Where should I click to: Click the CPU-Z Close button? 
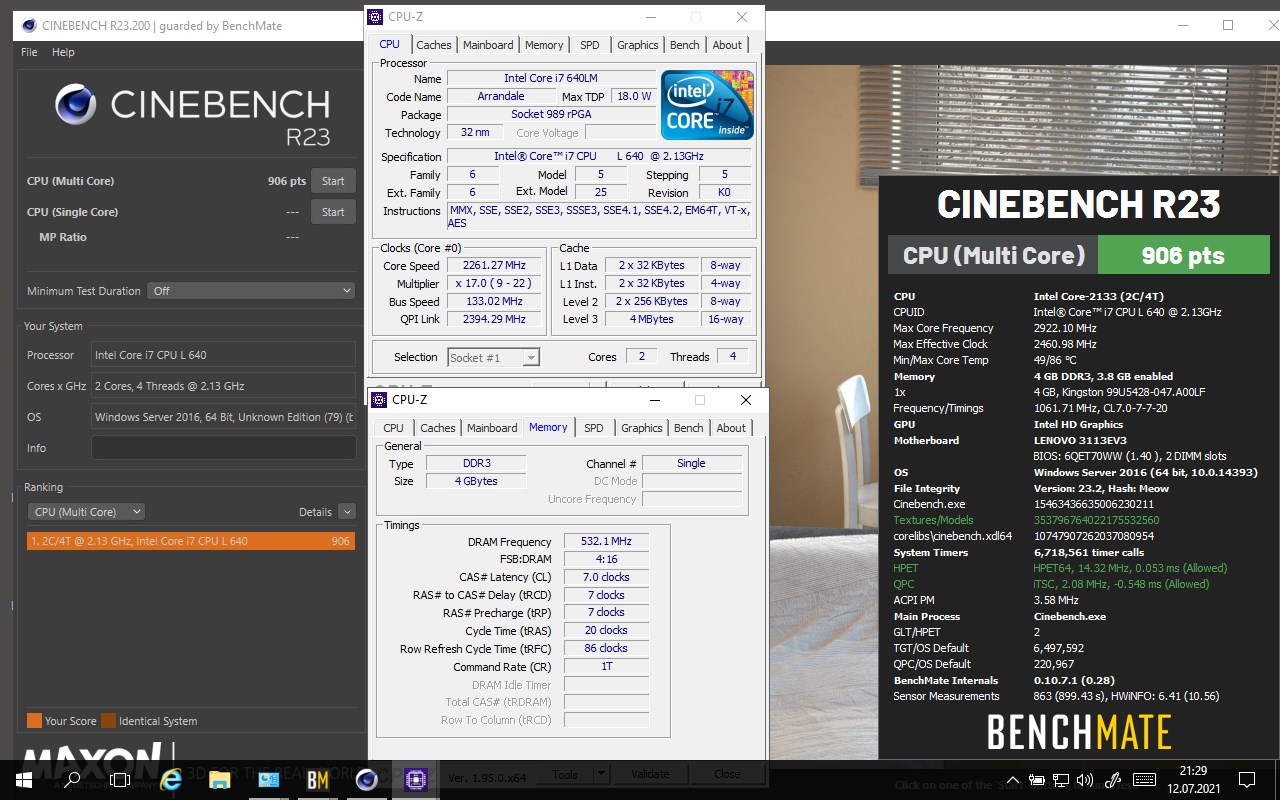tap(727, 775)
